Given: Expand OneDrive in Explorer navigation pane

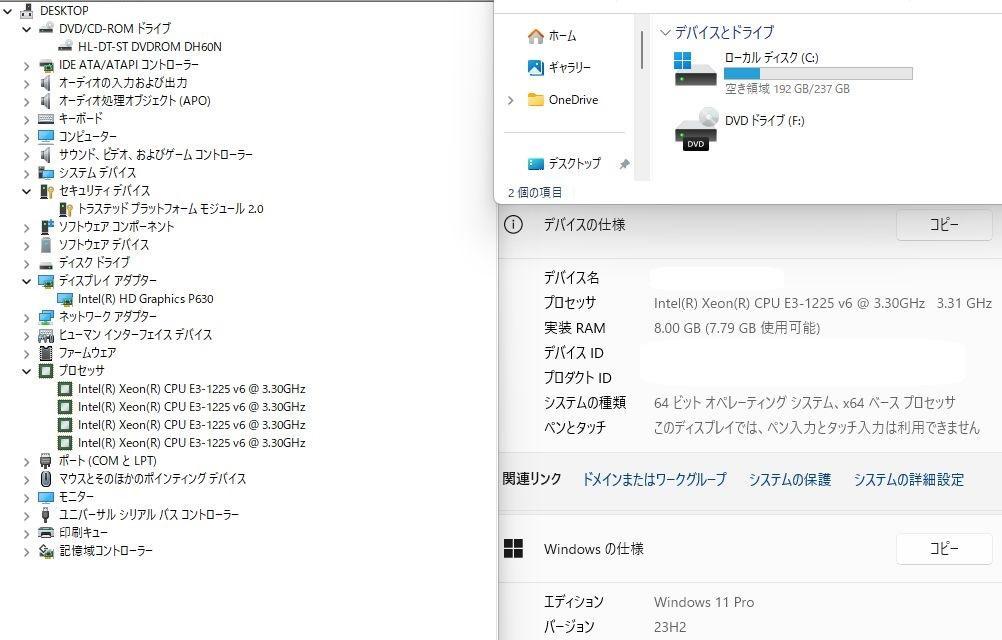Looking at the screenshot, I should point(511,100).
